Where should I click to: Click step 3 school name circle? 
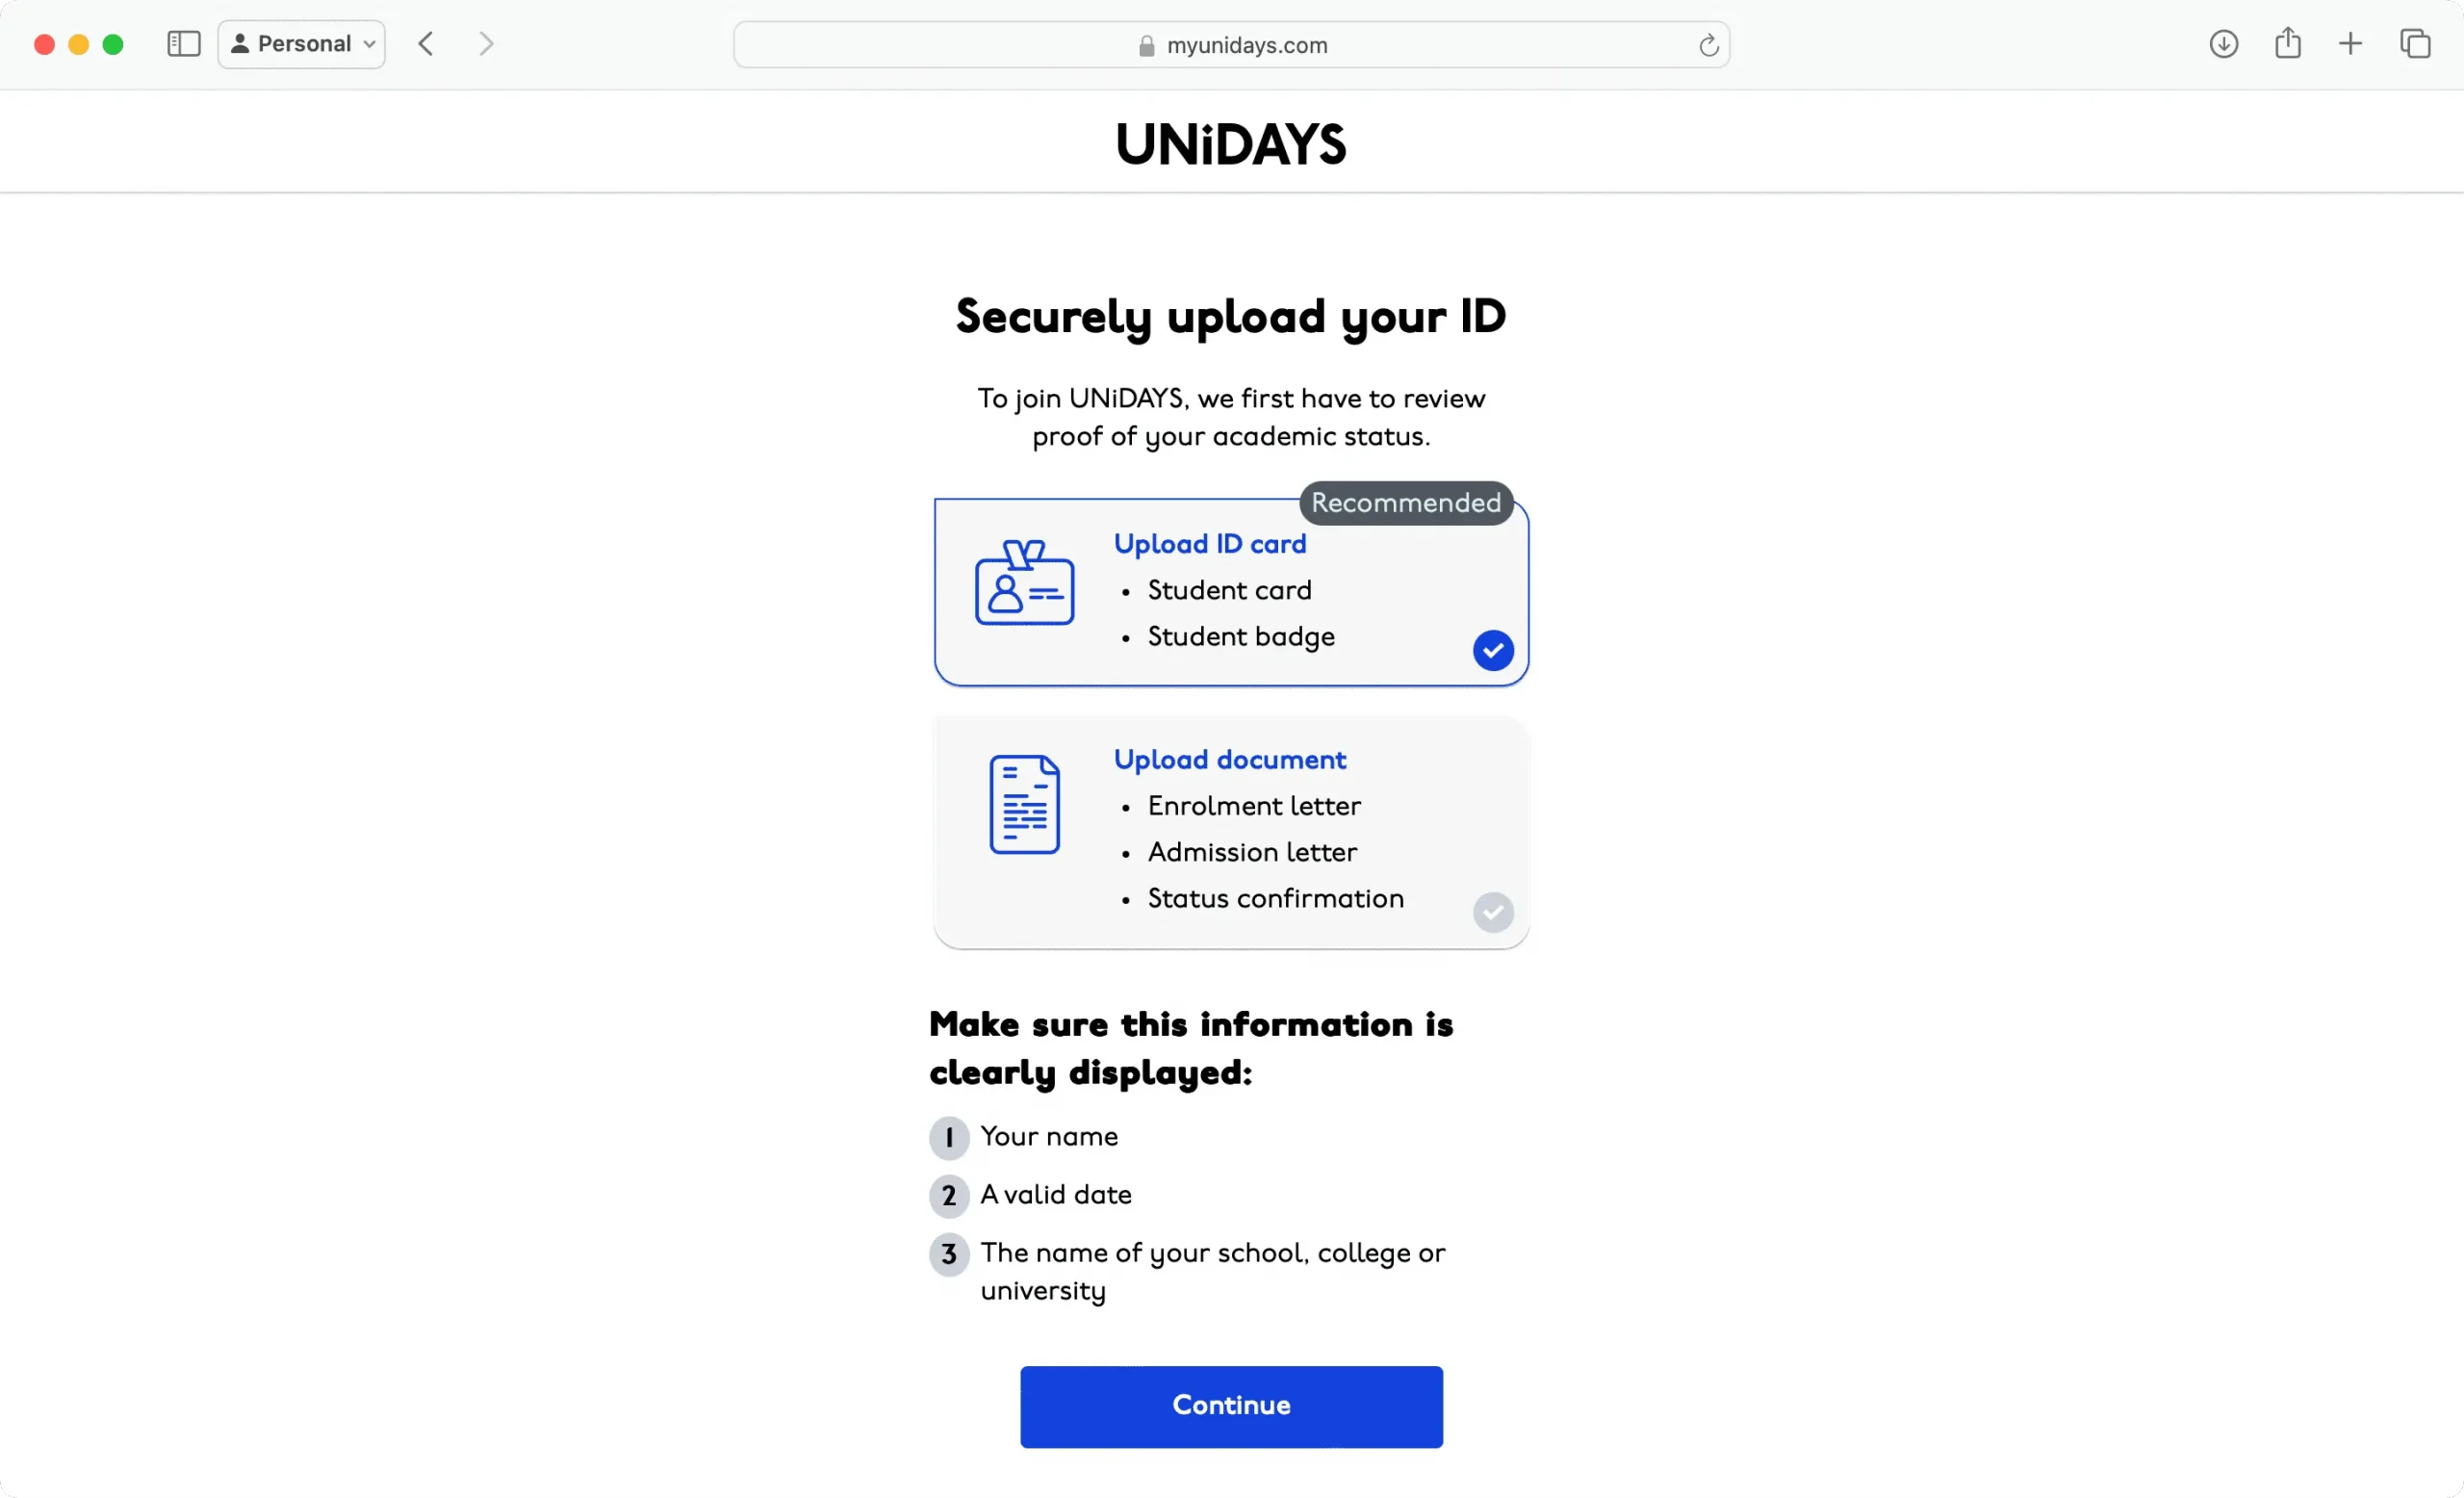tap(949, 1255)
